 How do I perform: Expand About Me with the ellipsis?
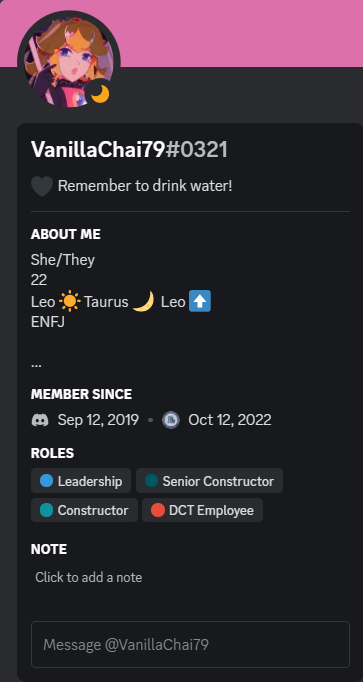point(36,364)
